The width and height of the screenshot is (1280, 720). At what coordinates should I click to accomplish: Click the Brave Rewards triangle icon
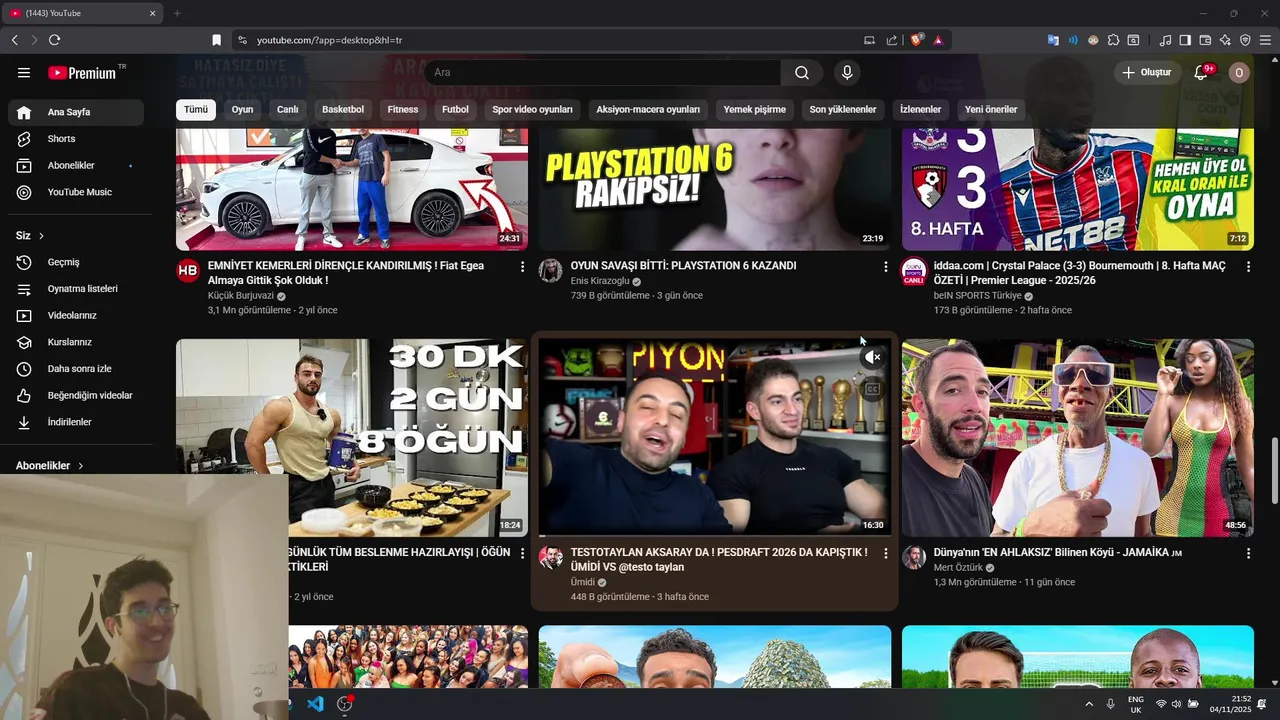(938, 40)
